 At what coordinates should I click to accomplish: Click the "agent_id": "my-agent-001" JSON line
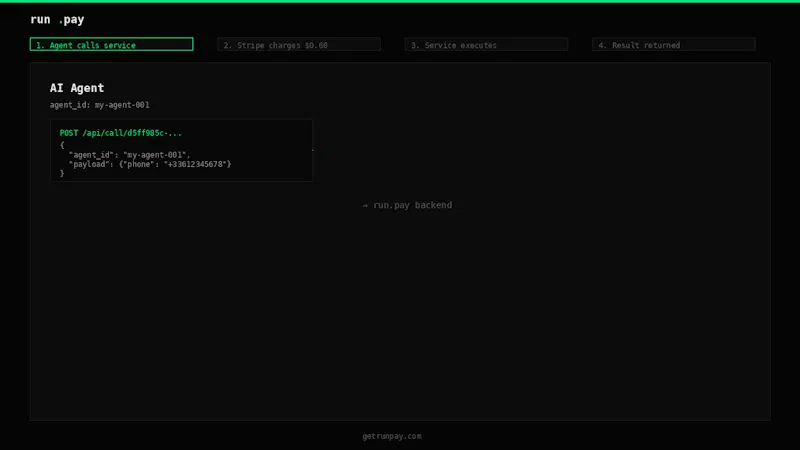129,155
